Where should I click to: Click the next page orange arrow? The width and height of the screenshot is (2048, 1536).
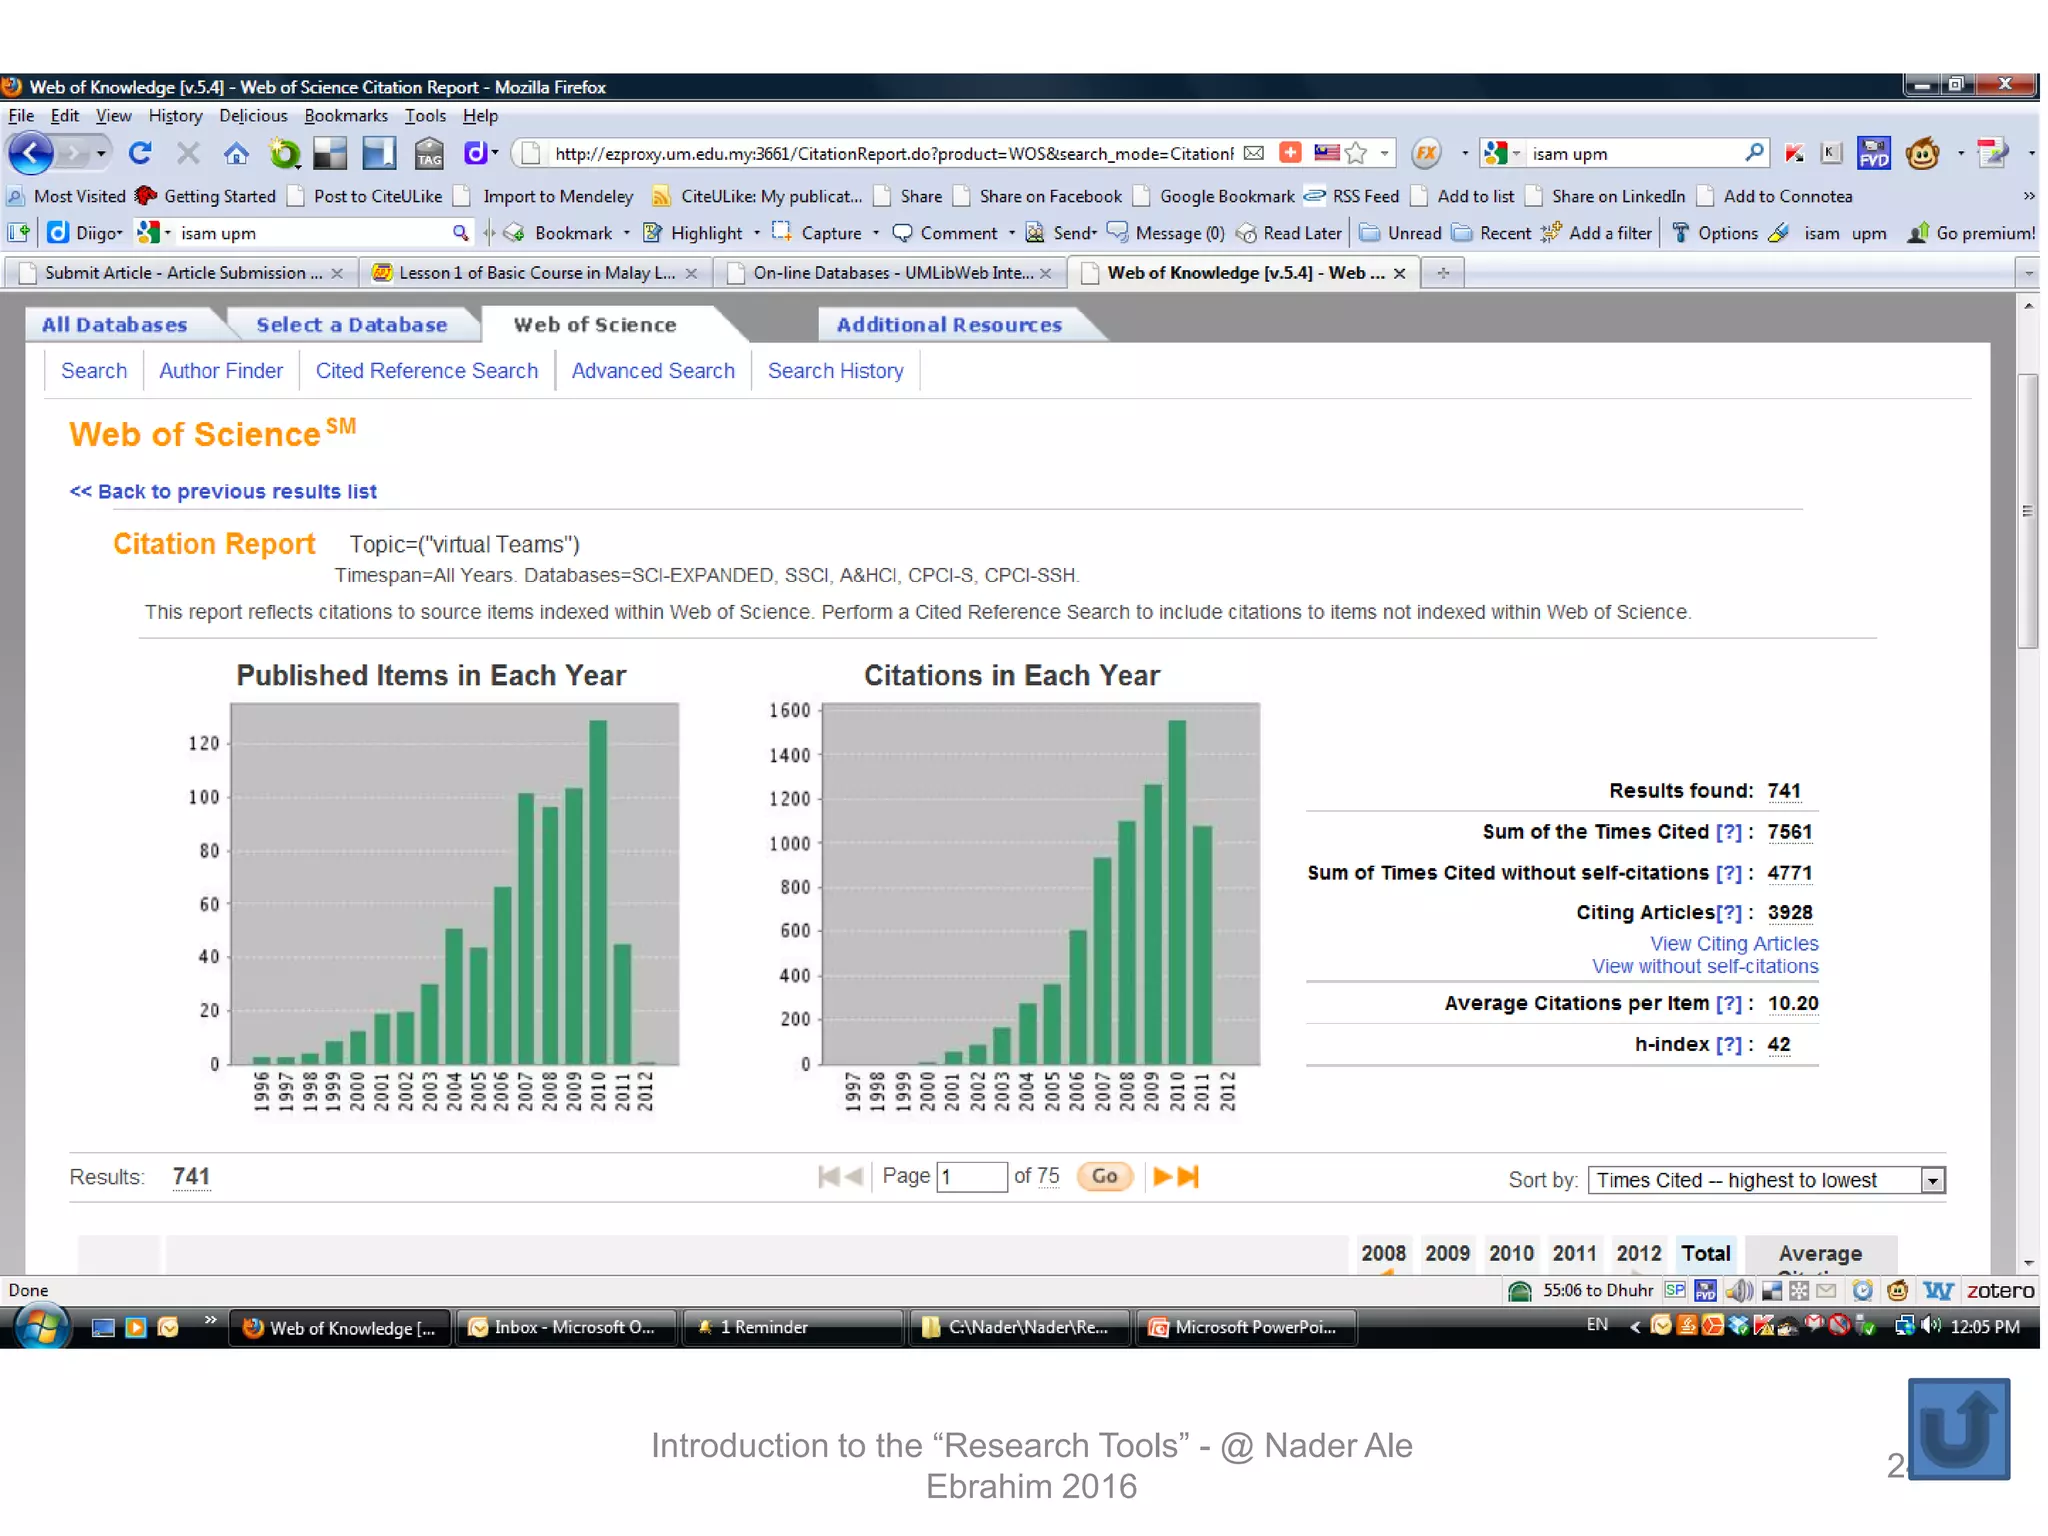1161,1176
